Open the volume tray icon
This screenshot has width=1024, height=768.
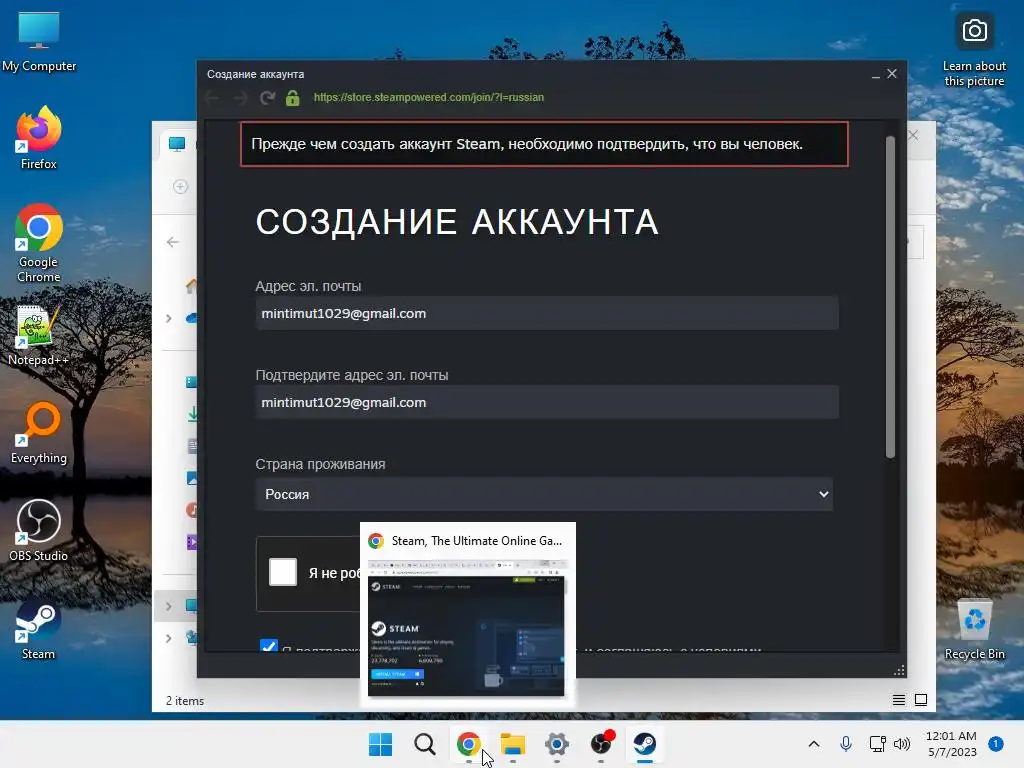point(902,743)
